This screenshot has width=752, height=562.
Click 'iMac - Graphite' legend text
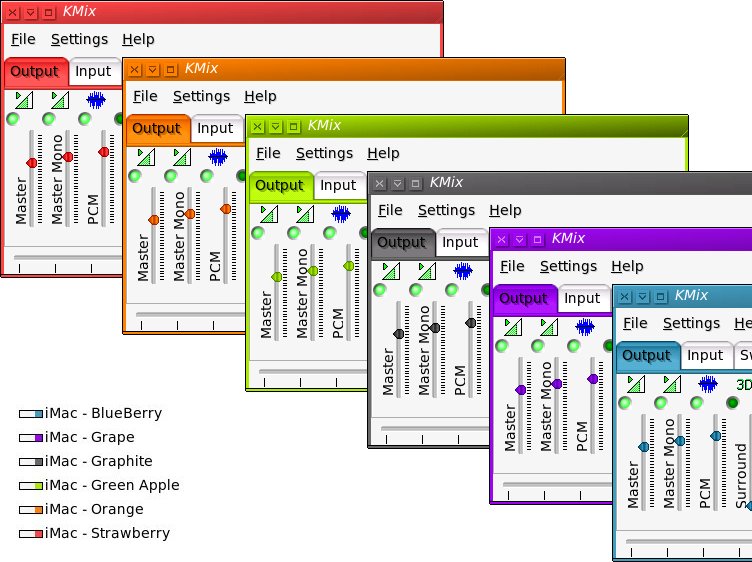coord(99,461)
